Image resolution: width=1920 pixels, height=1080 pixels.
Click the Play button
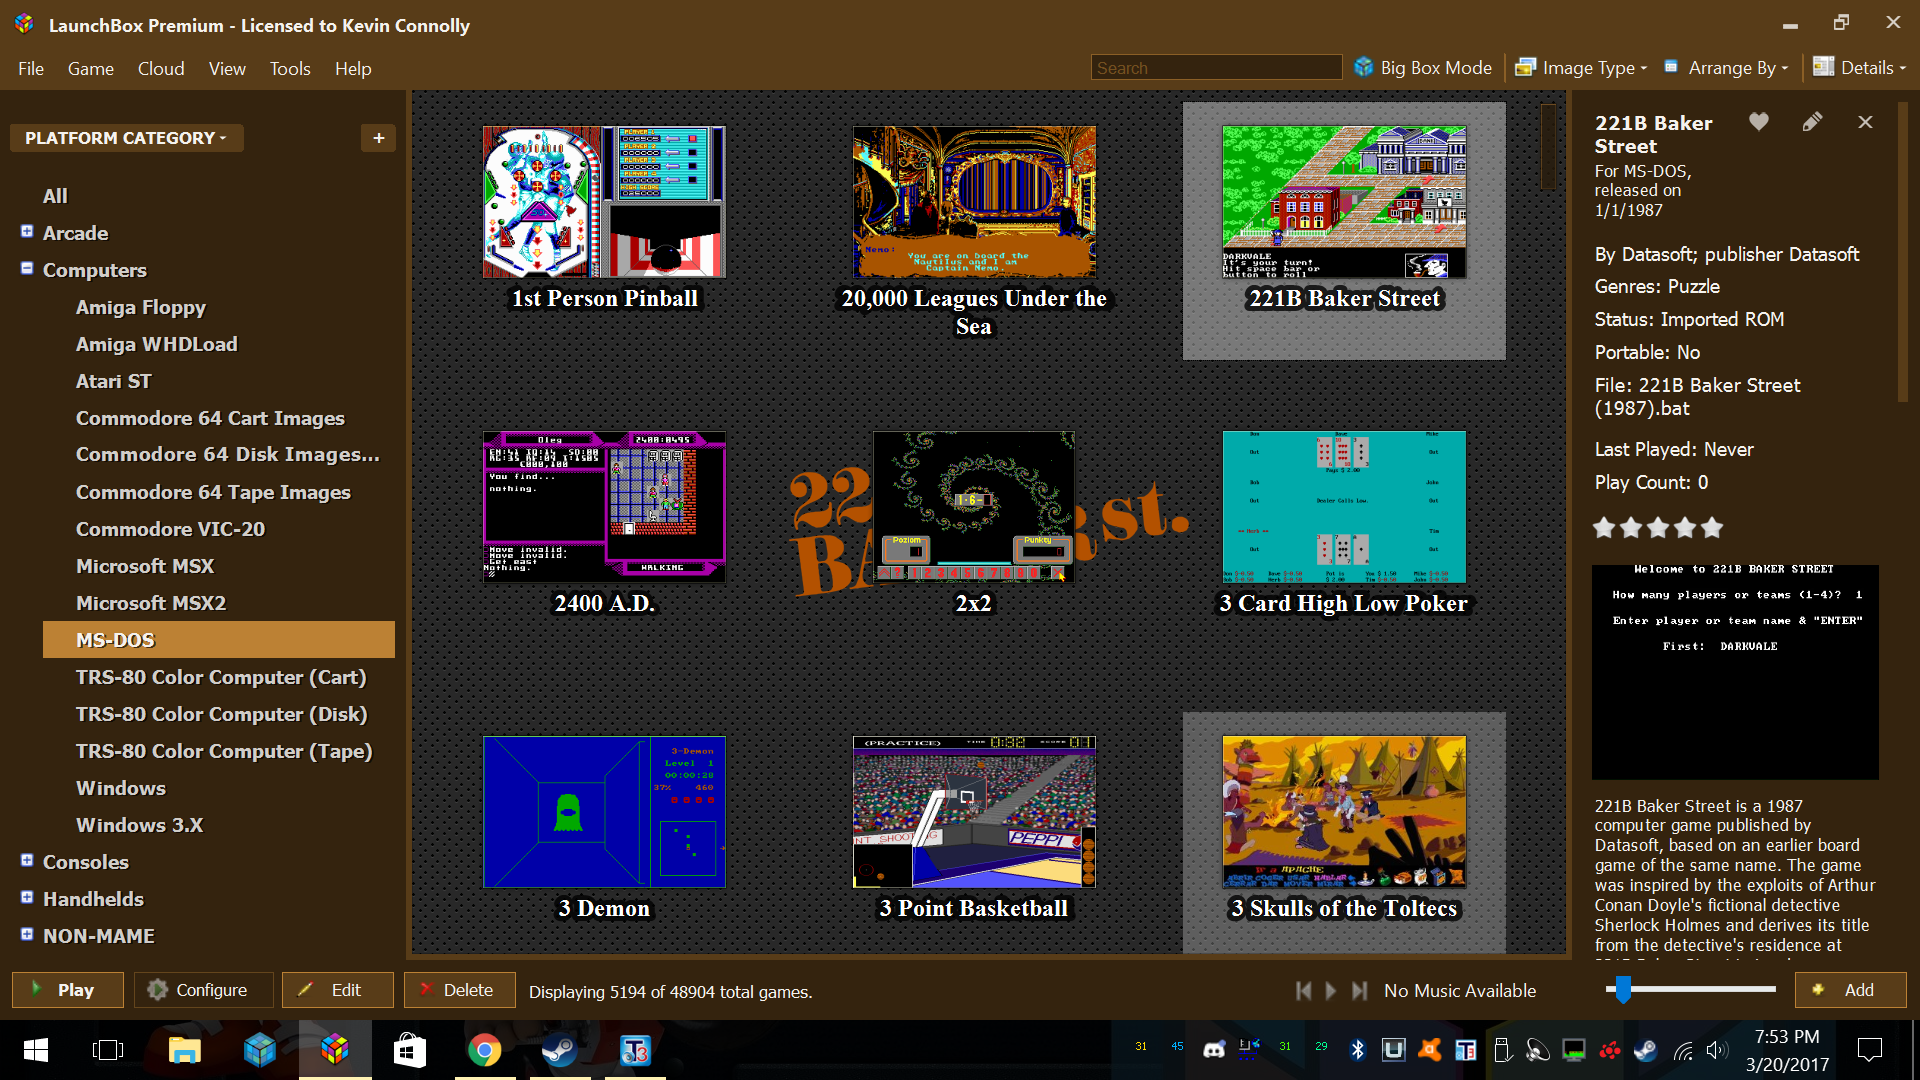click(68, 990)
